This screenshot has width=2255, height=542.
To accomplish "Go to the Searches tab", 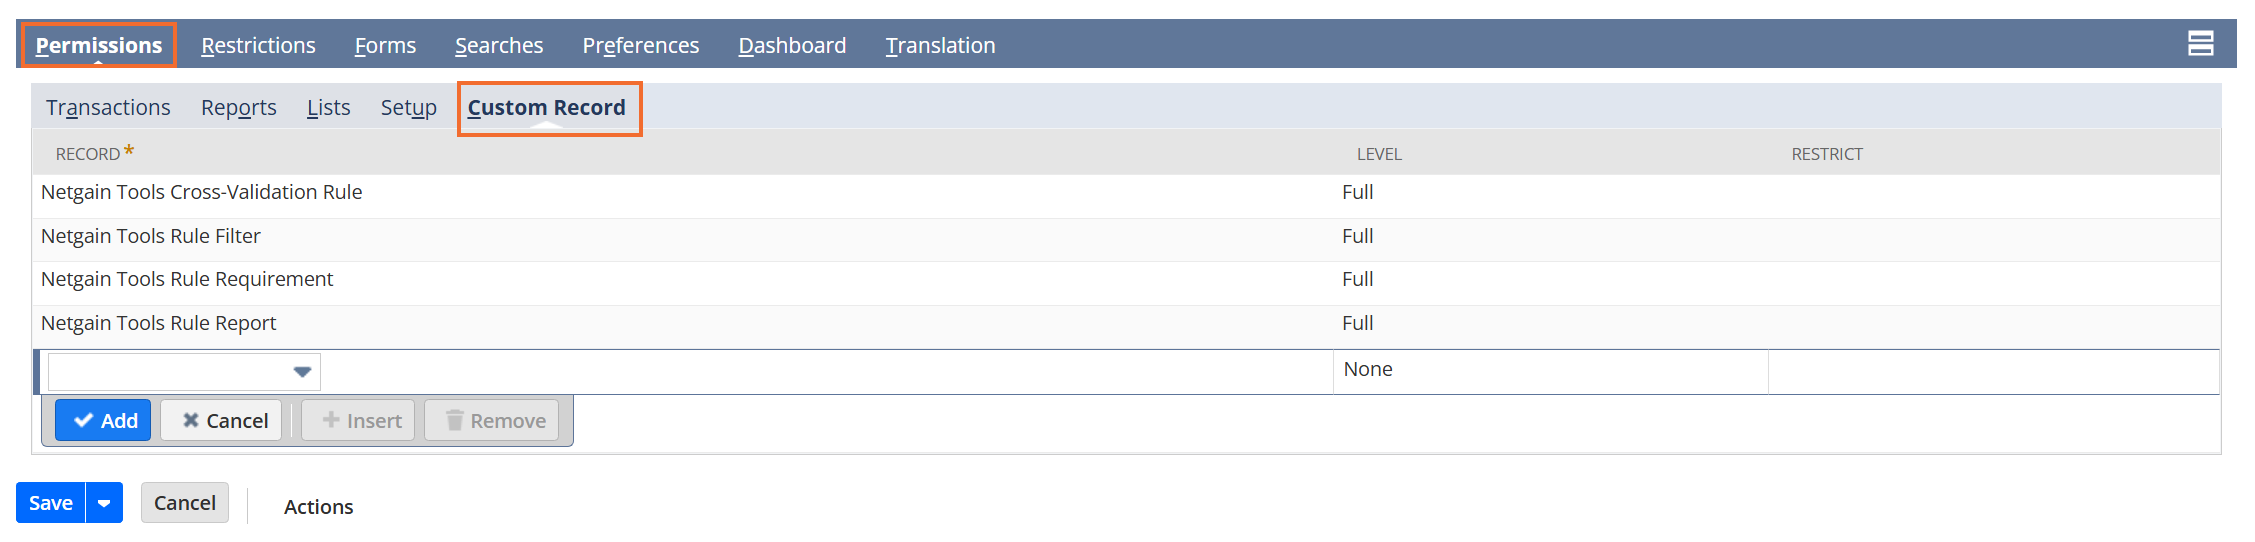I will [x=499, y=45].
